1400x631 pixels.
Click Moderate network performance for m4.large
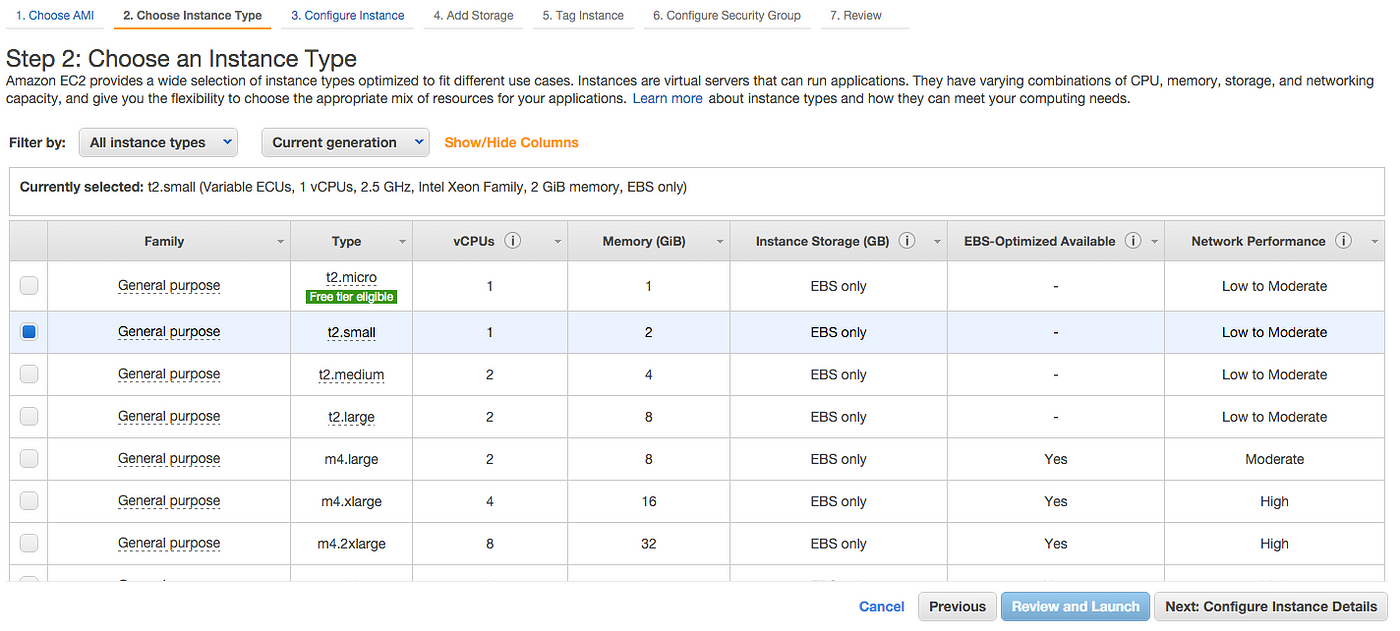point(1274,459)
